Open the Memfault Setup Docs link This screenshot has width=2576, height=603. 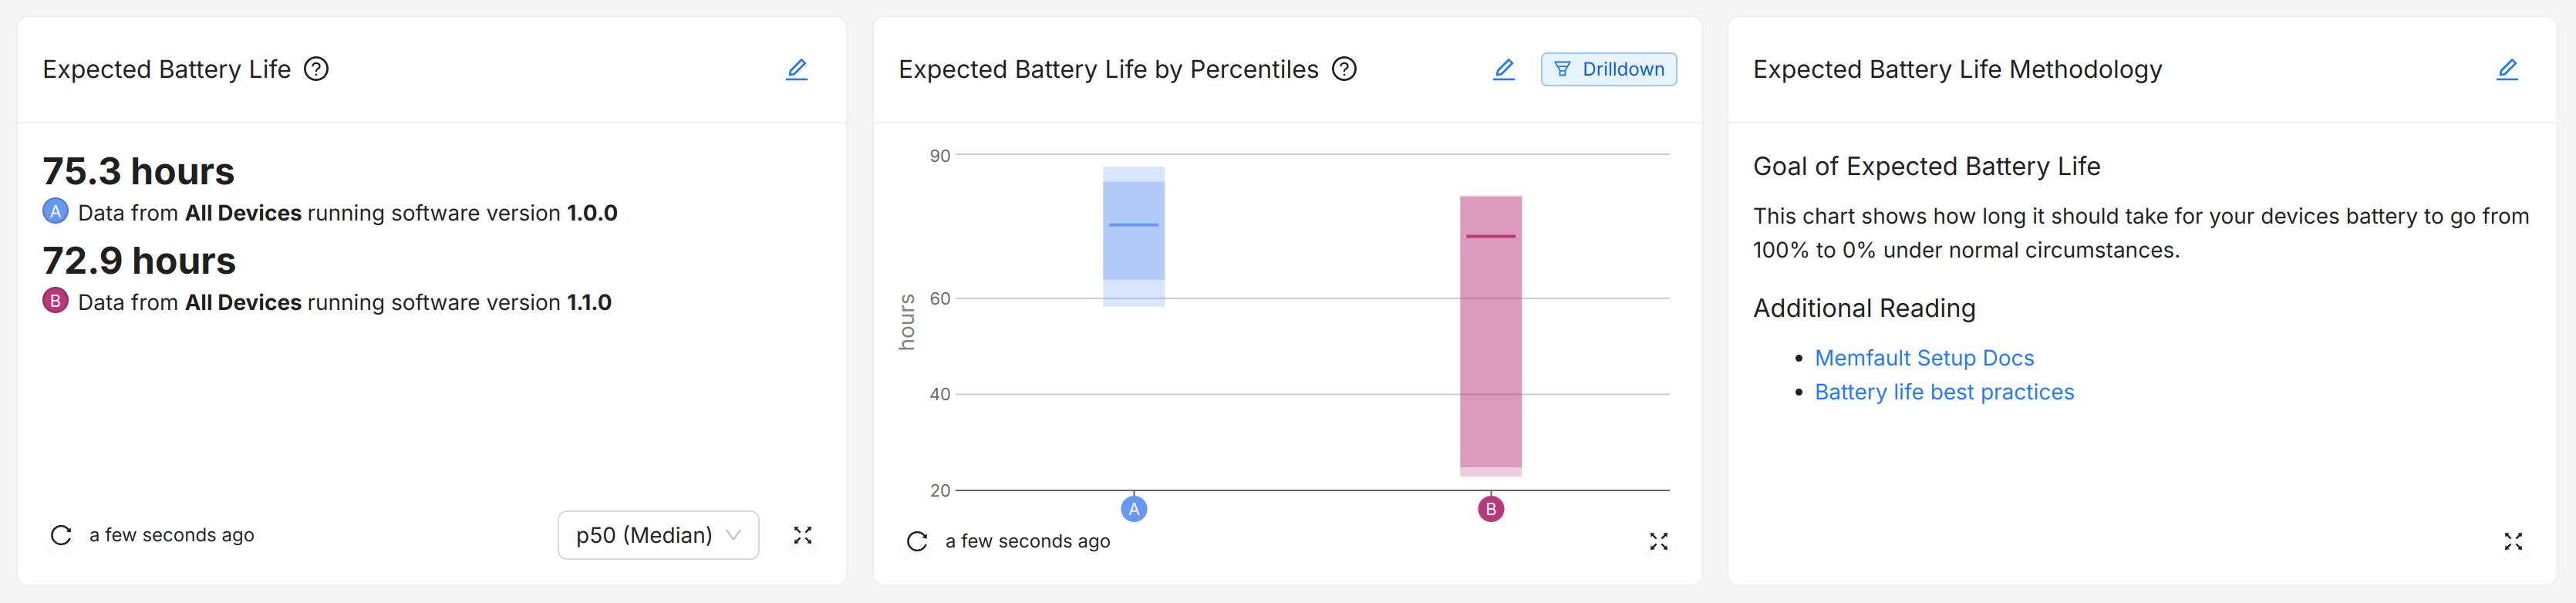pyautogui.click(x=1924, y=358)
